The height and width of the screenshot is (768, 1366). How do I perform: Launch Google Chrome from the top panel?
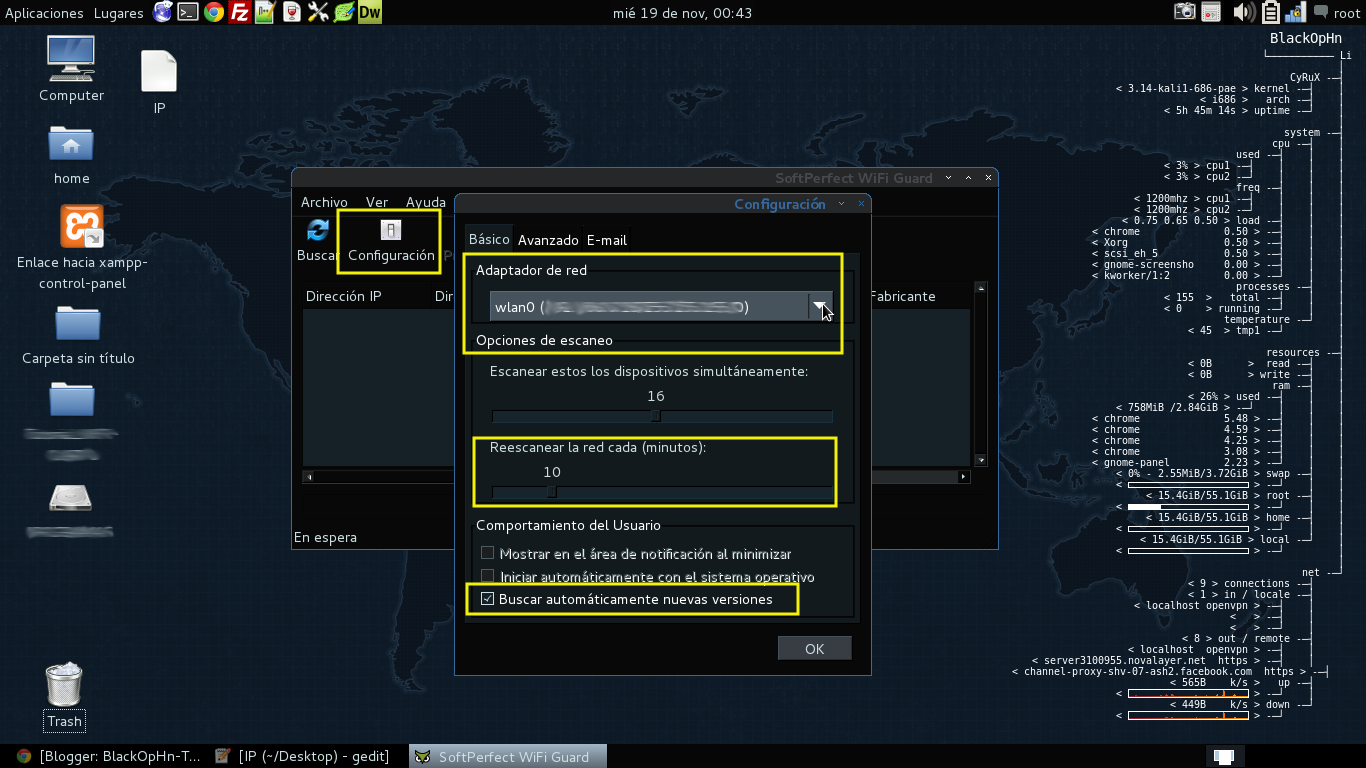pyautogui.click(x=213, y=12)
